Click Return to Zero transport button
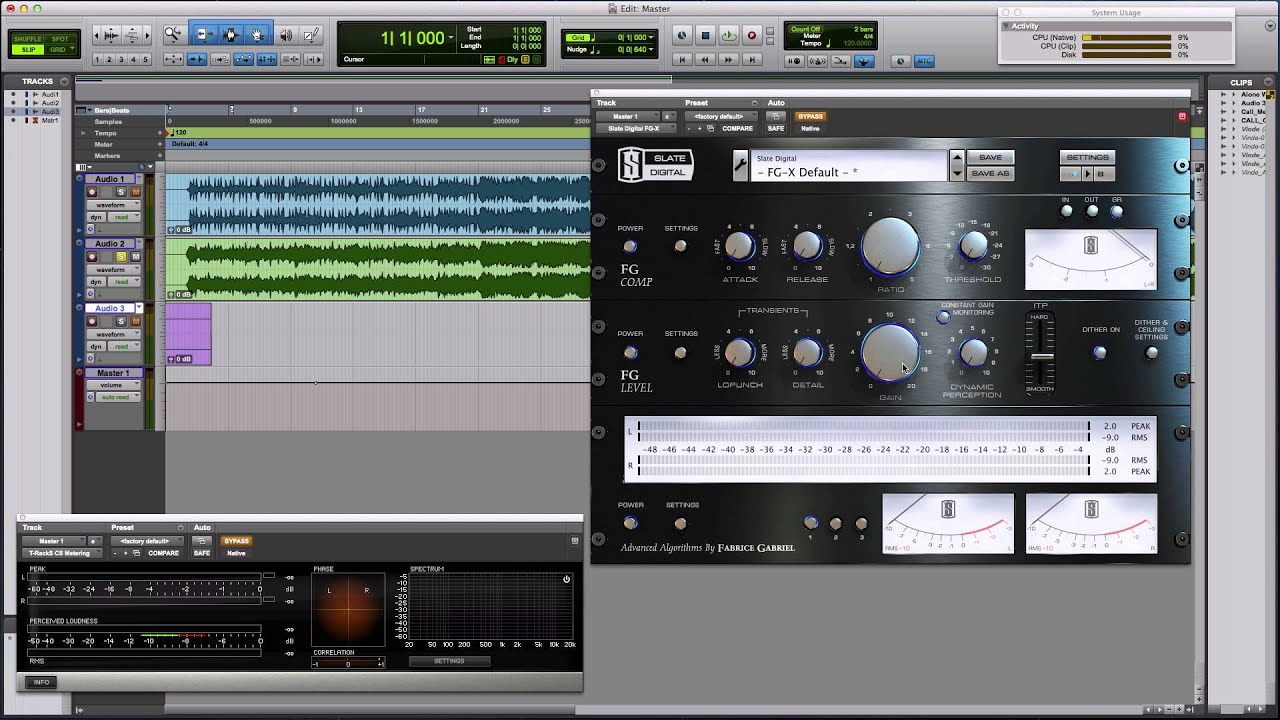Viewport: 1280px width, 720px height. point(682,60)
